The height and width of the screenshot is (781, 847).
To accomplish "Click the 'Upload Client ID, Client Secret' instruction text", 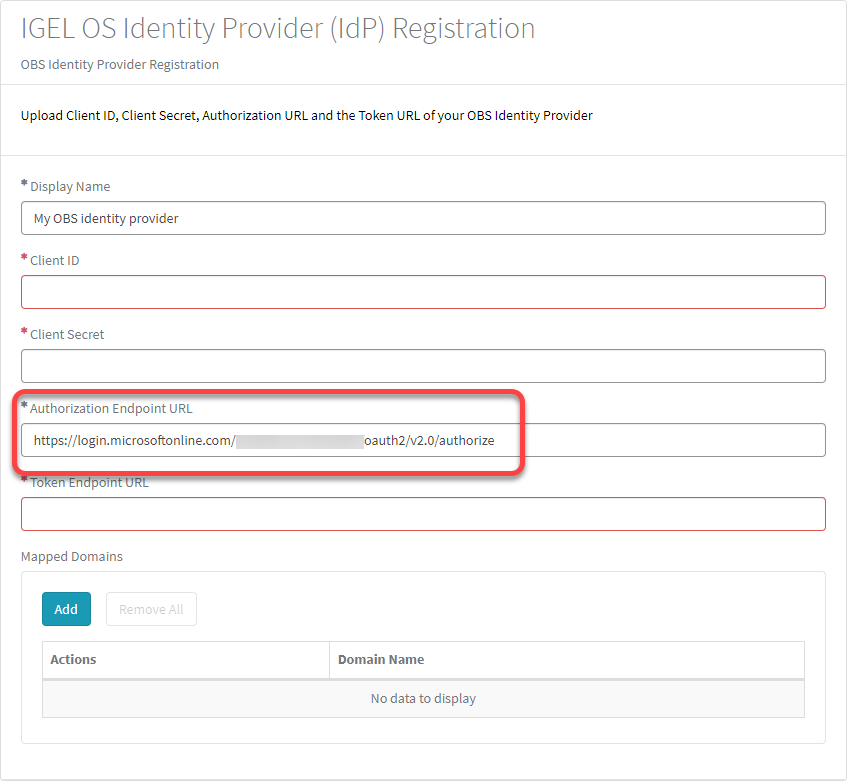I will tap(306, 116).
